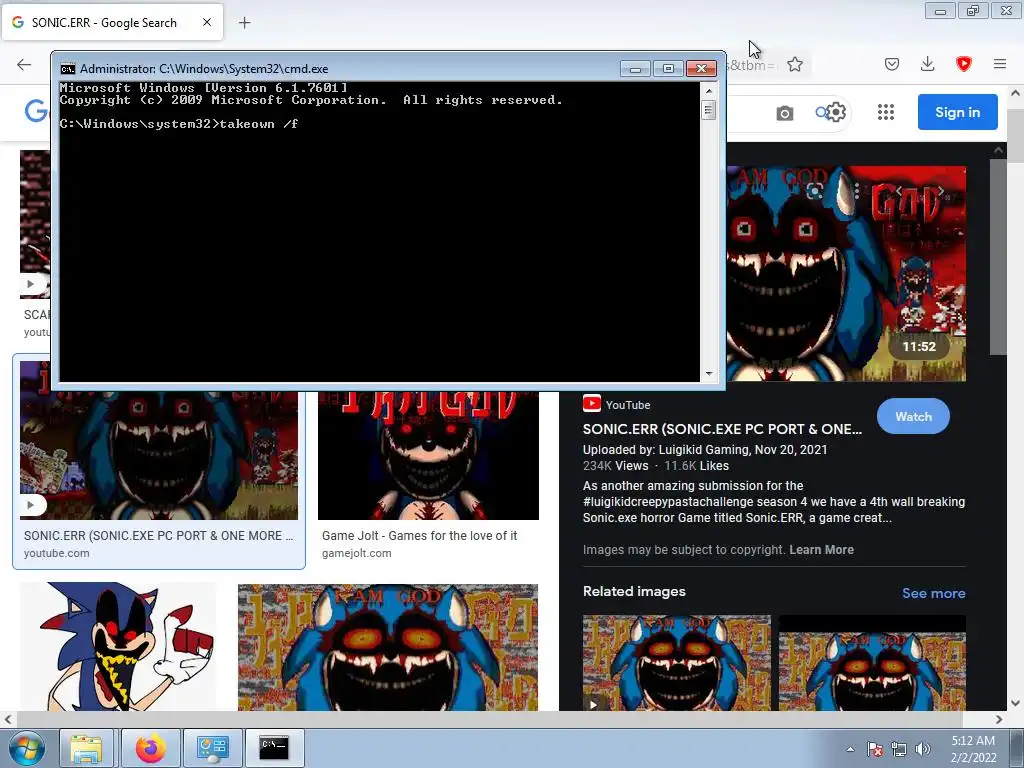Open Windows Explorer from the taskbar
Image resolution: width=1024 pixels, height=768 pixels.
click(x=86, y=748)
